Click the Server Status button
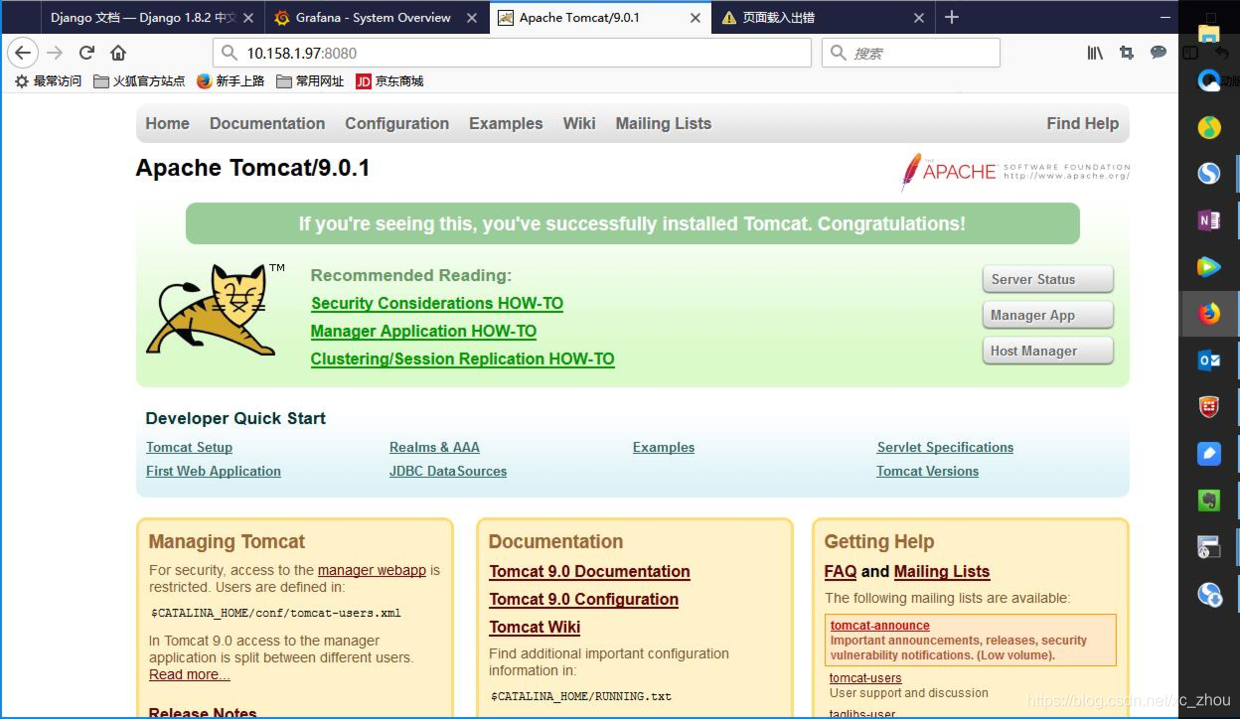Viewport: 1240px width, 719px height. [1048, 279]
